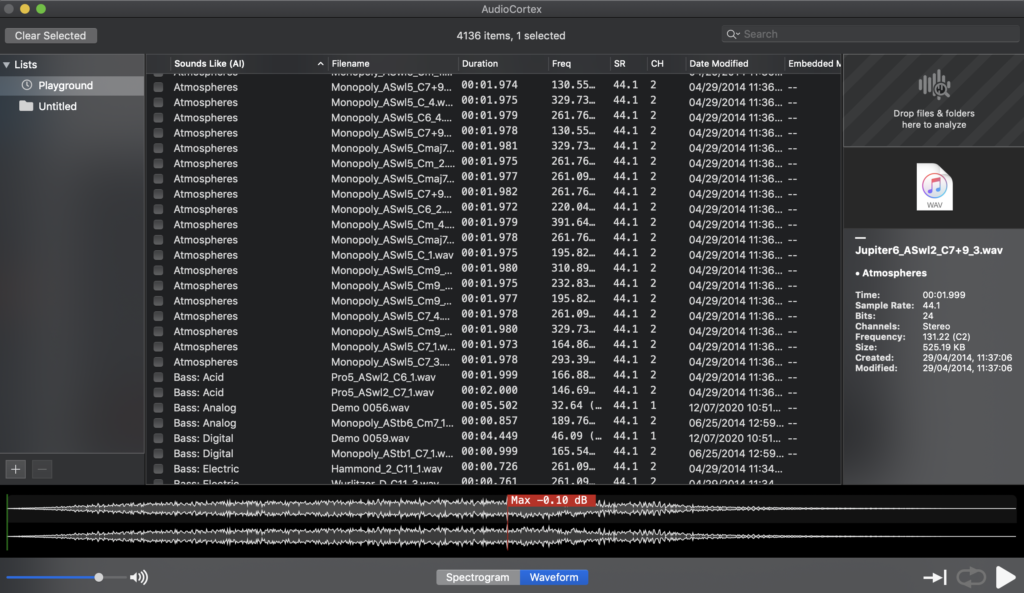1024x593 pixels.
Task: Click the analyze drop zone waveform icon
Action: click(934, 84)
